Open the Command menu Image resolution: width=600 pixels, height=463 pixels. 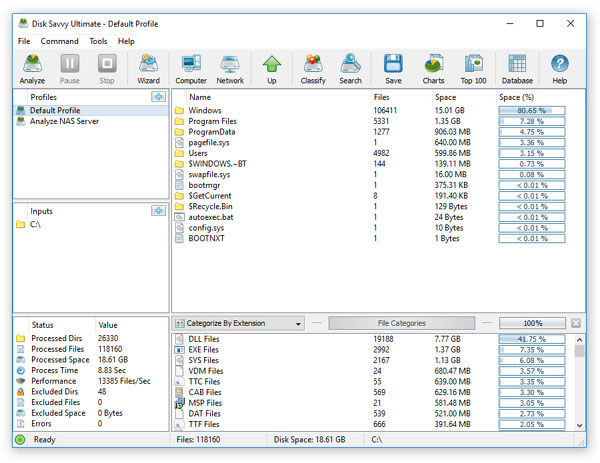(60, 41)
